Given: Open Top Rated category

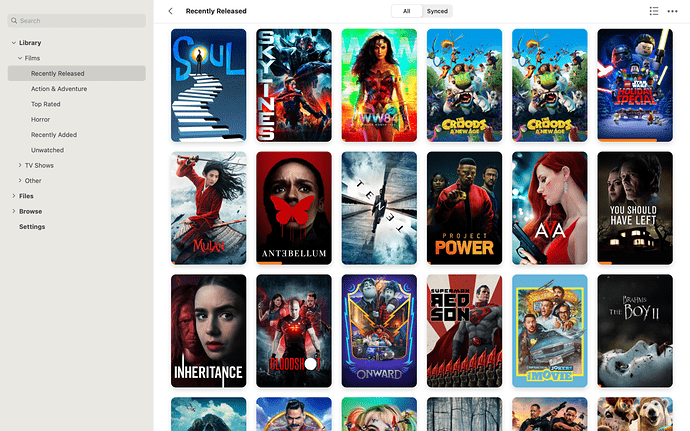Looking at the screenshot, I should point(46,104).
